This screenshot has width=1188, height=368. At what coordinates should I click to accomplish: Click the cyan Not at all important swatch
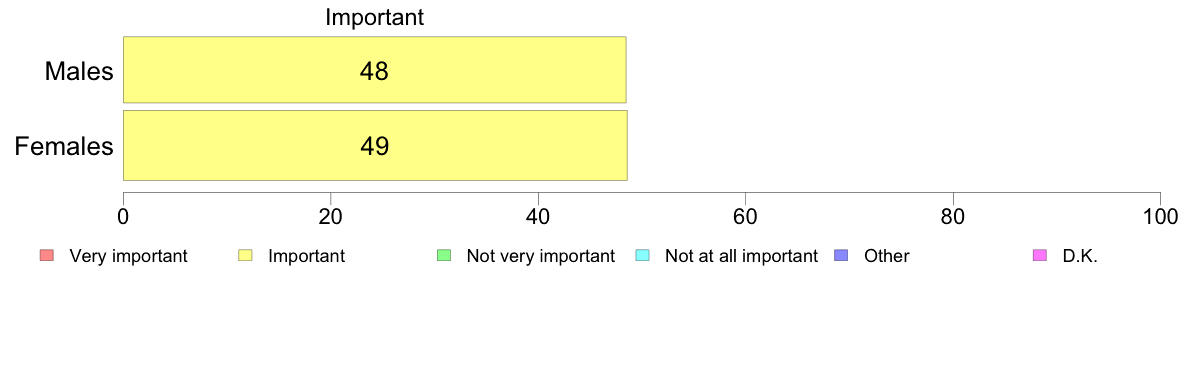click(x=642, y=256)
